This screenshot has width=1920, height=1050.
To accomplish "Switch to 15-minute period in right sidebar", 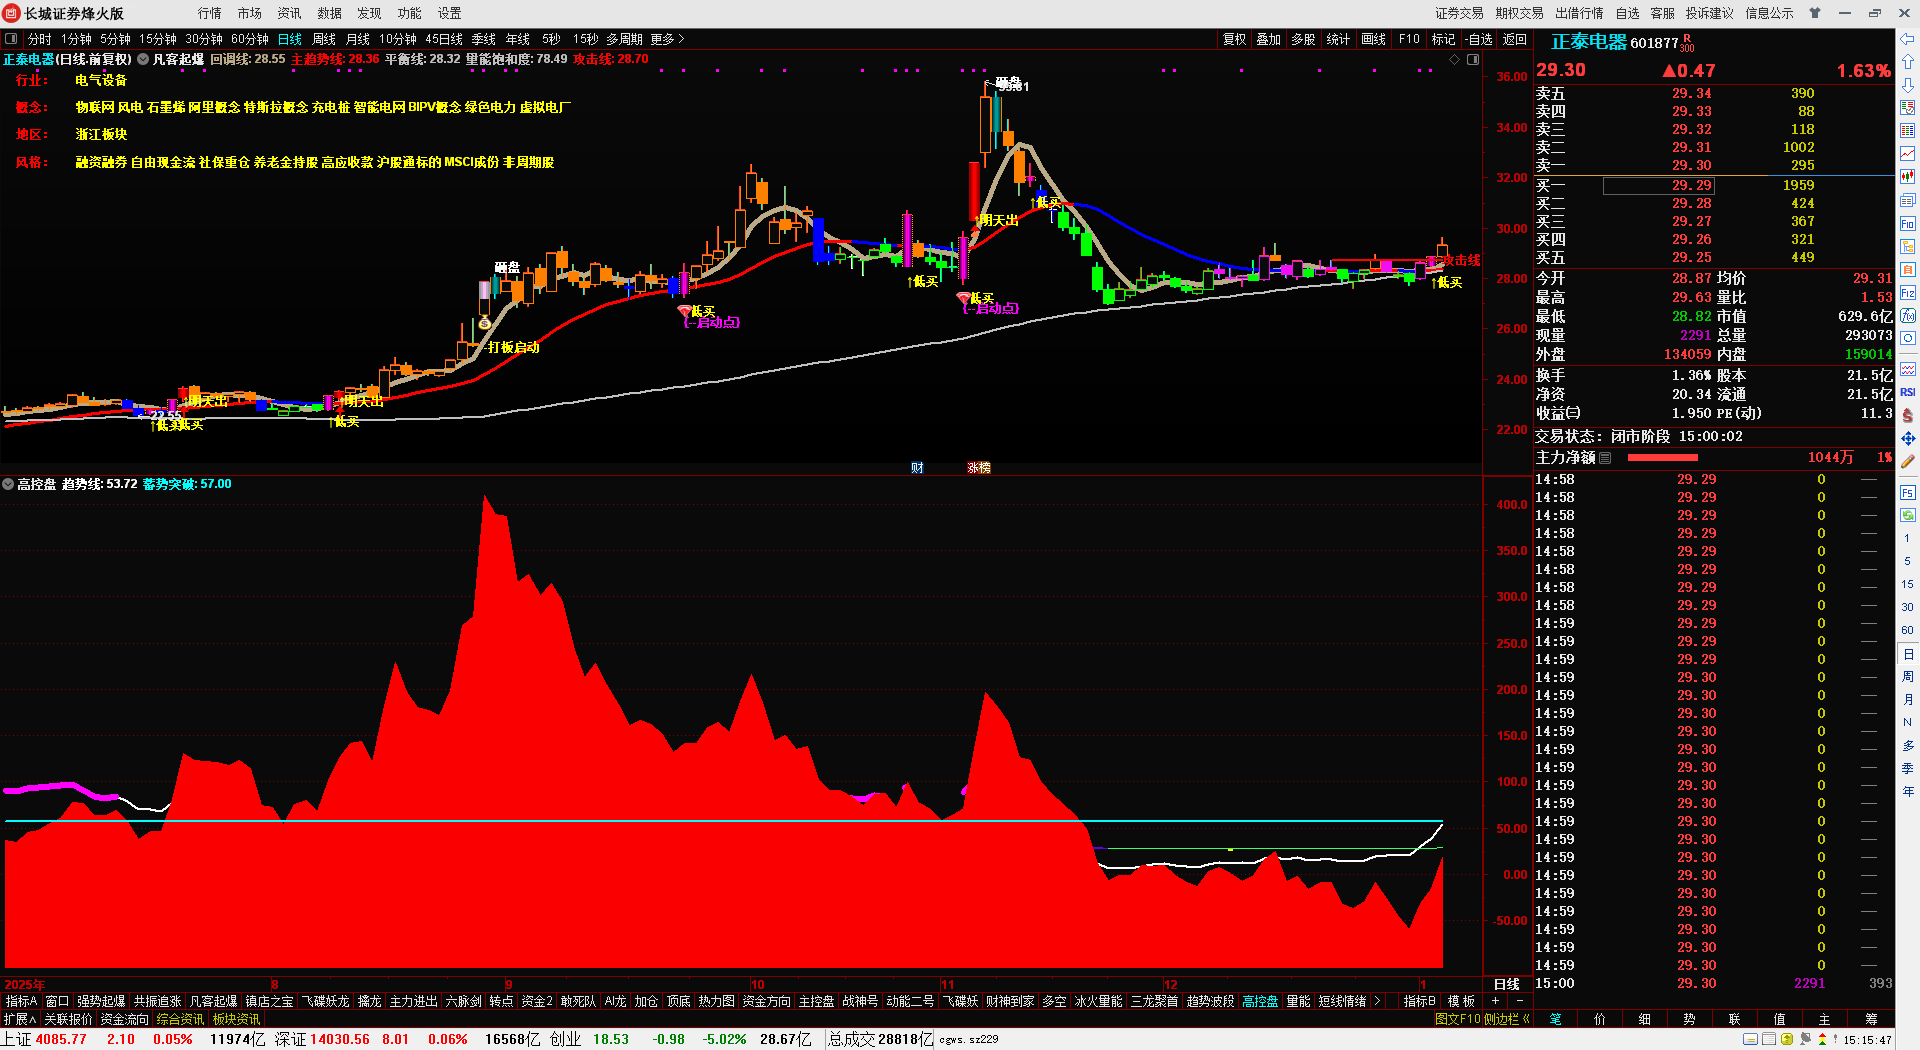I will (x=1908, y=584).
